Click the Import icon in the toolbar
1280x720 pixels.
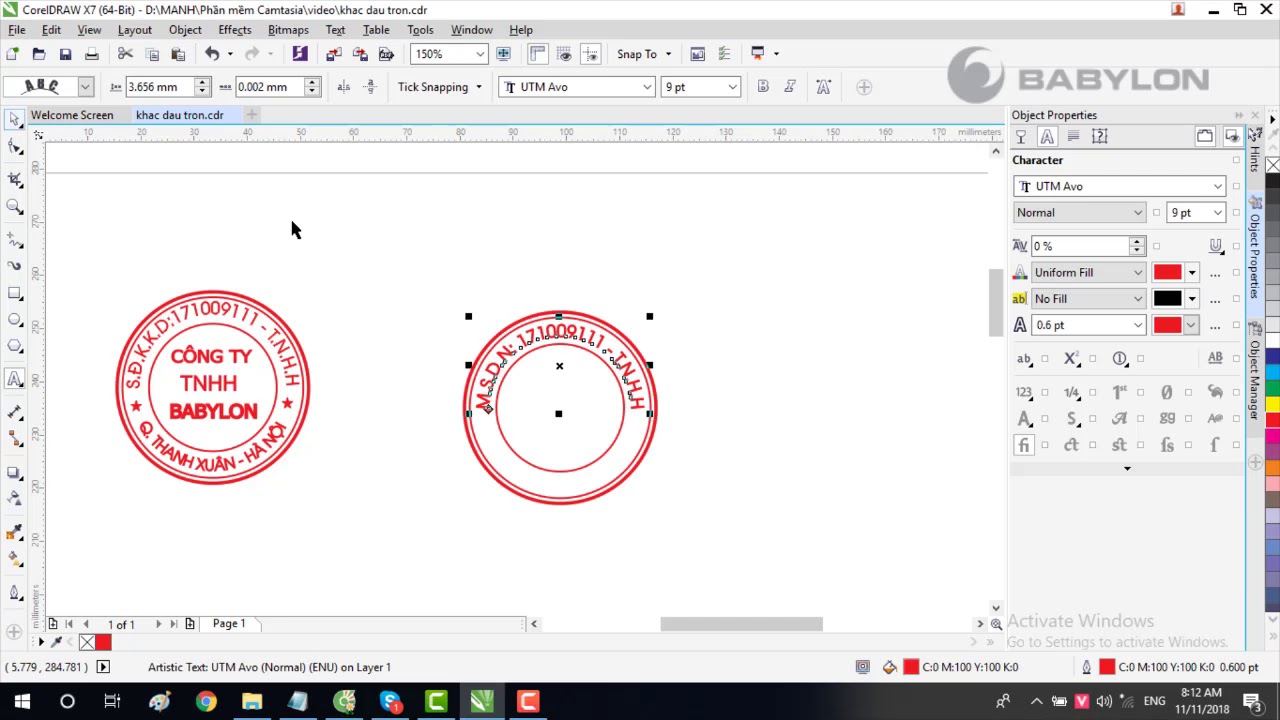click(334, 54)
